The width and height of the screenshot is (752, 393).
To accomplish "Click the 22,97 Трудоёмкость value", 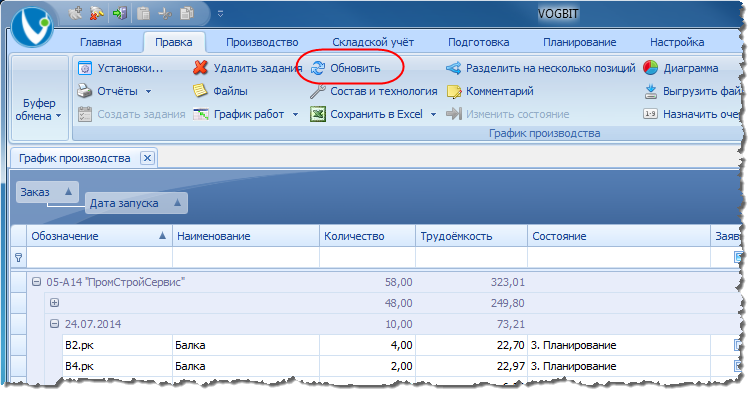I will (x=511, y=366).
